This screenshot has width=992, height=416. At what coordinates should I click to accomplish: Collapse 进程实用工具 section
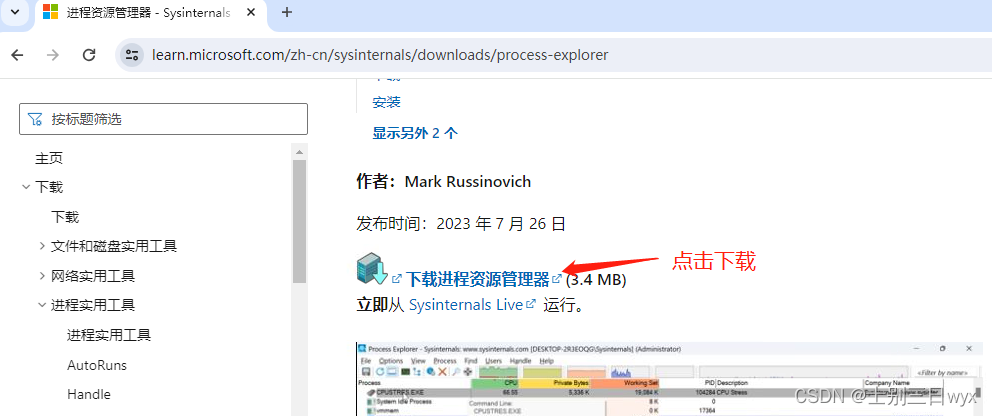(42, 305)
